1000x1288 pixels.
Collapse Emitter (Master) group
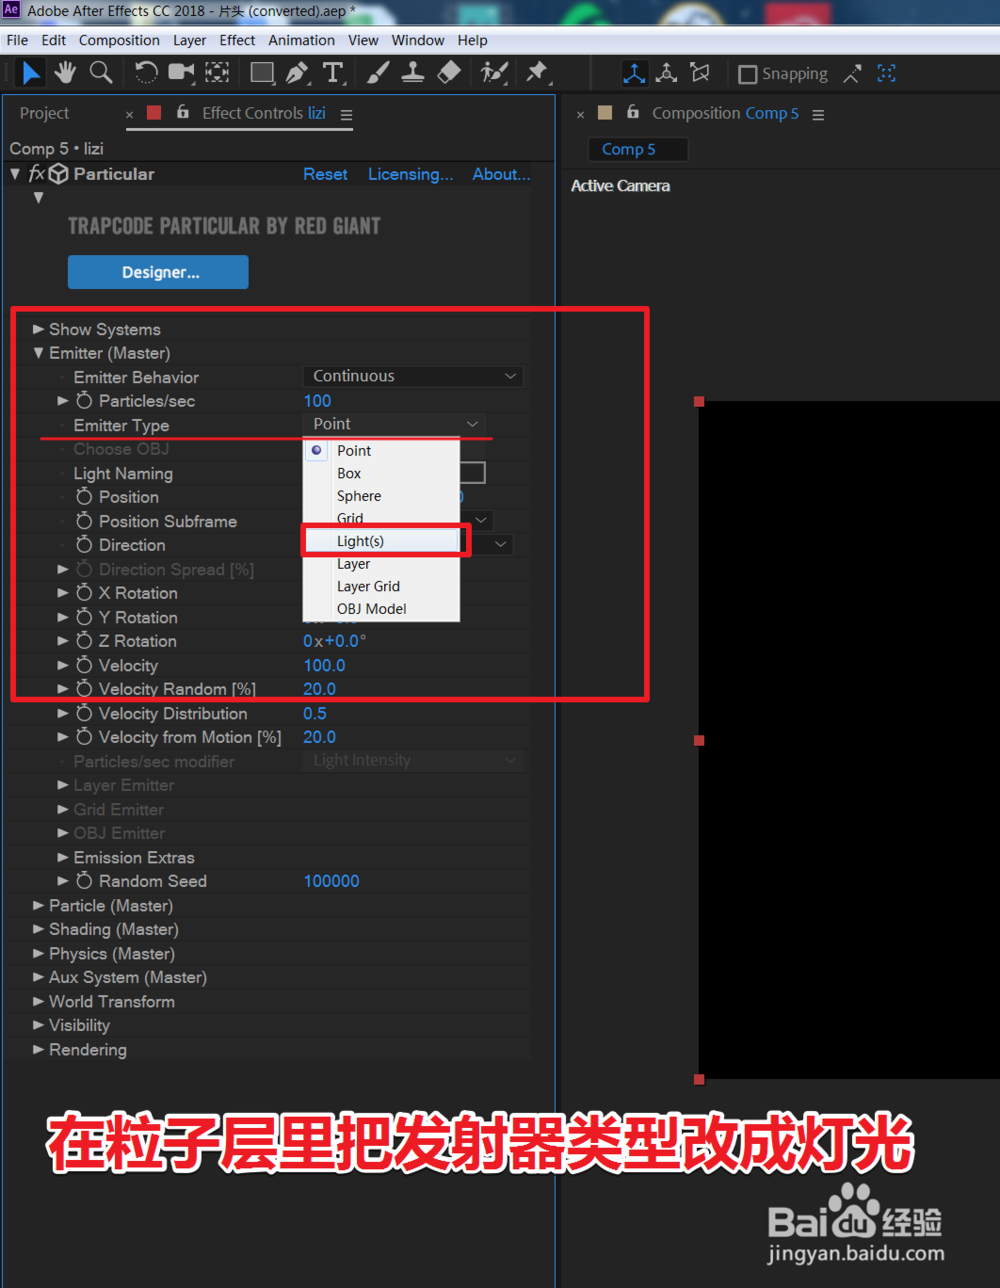[39, 353]
